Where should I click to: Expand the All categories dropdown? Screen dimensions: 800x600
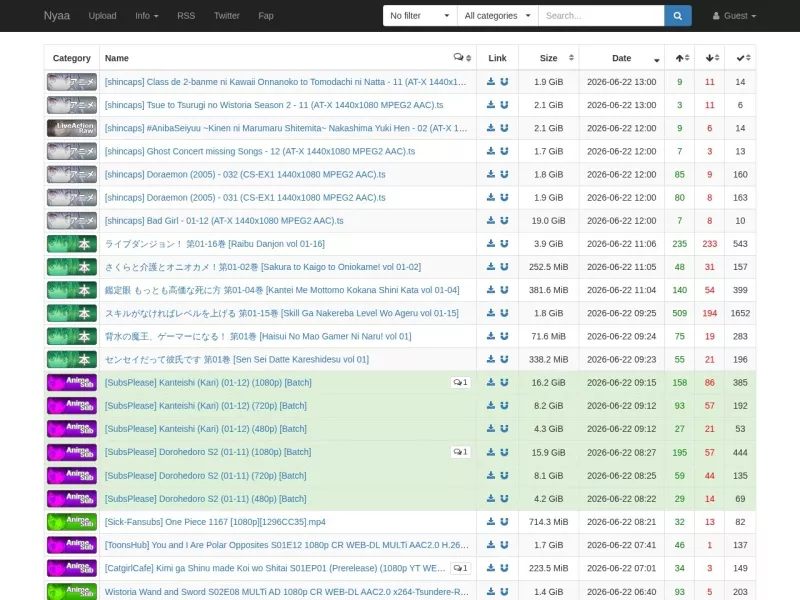497,16
